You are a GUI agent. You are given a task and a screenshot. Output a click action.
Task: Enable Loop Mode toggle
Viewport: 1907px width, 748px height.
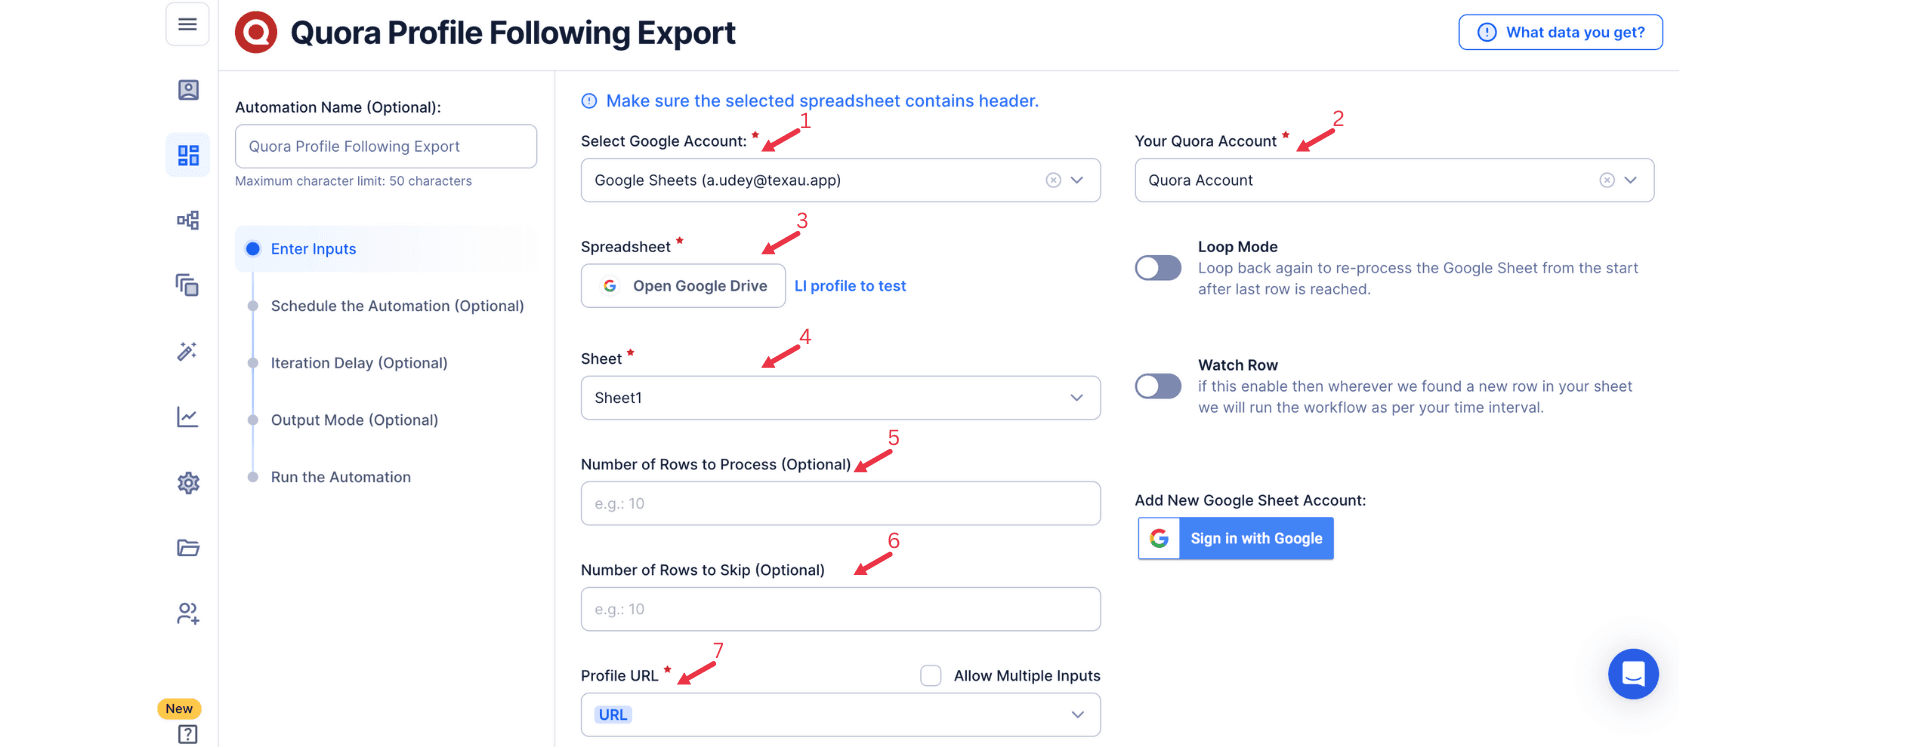[x=1157, y=267]
